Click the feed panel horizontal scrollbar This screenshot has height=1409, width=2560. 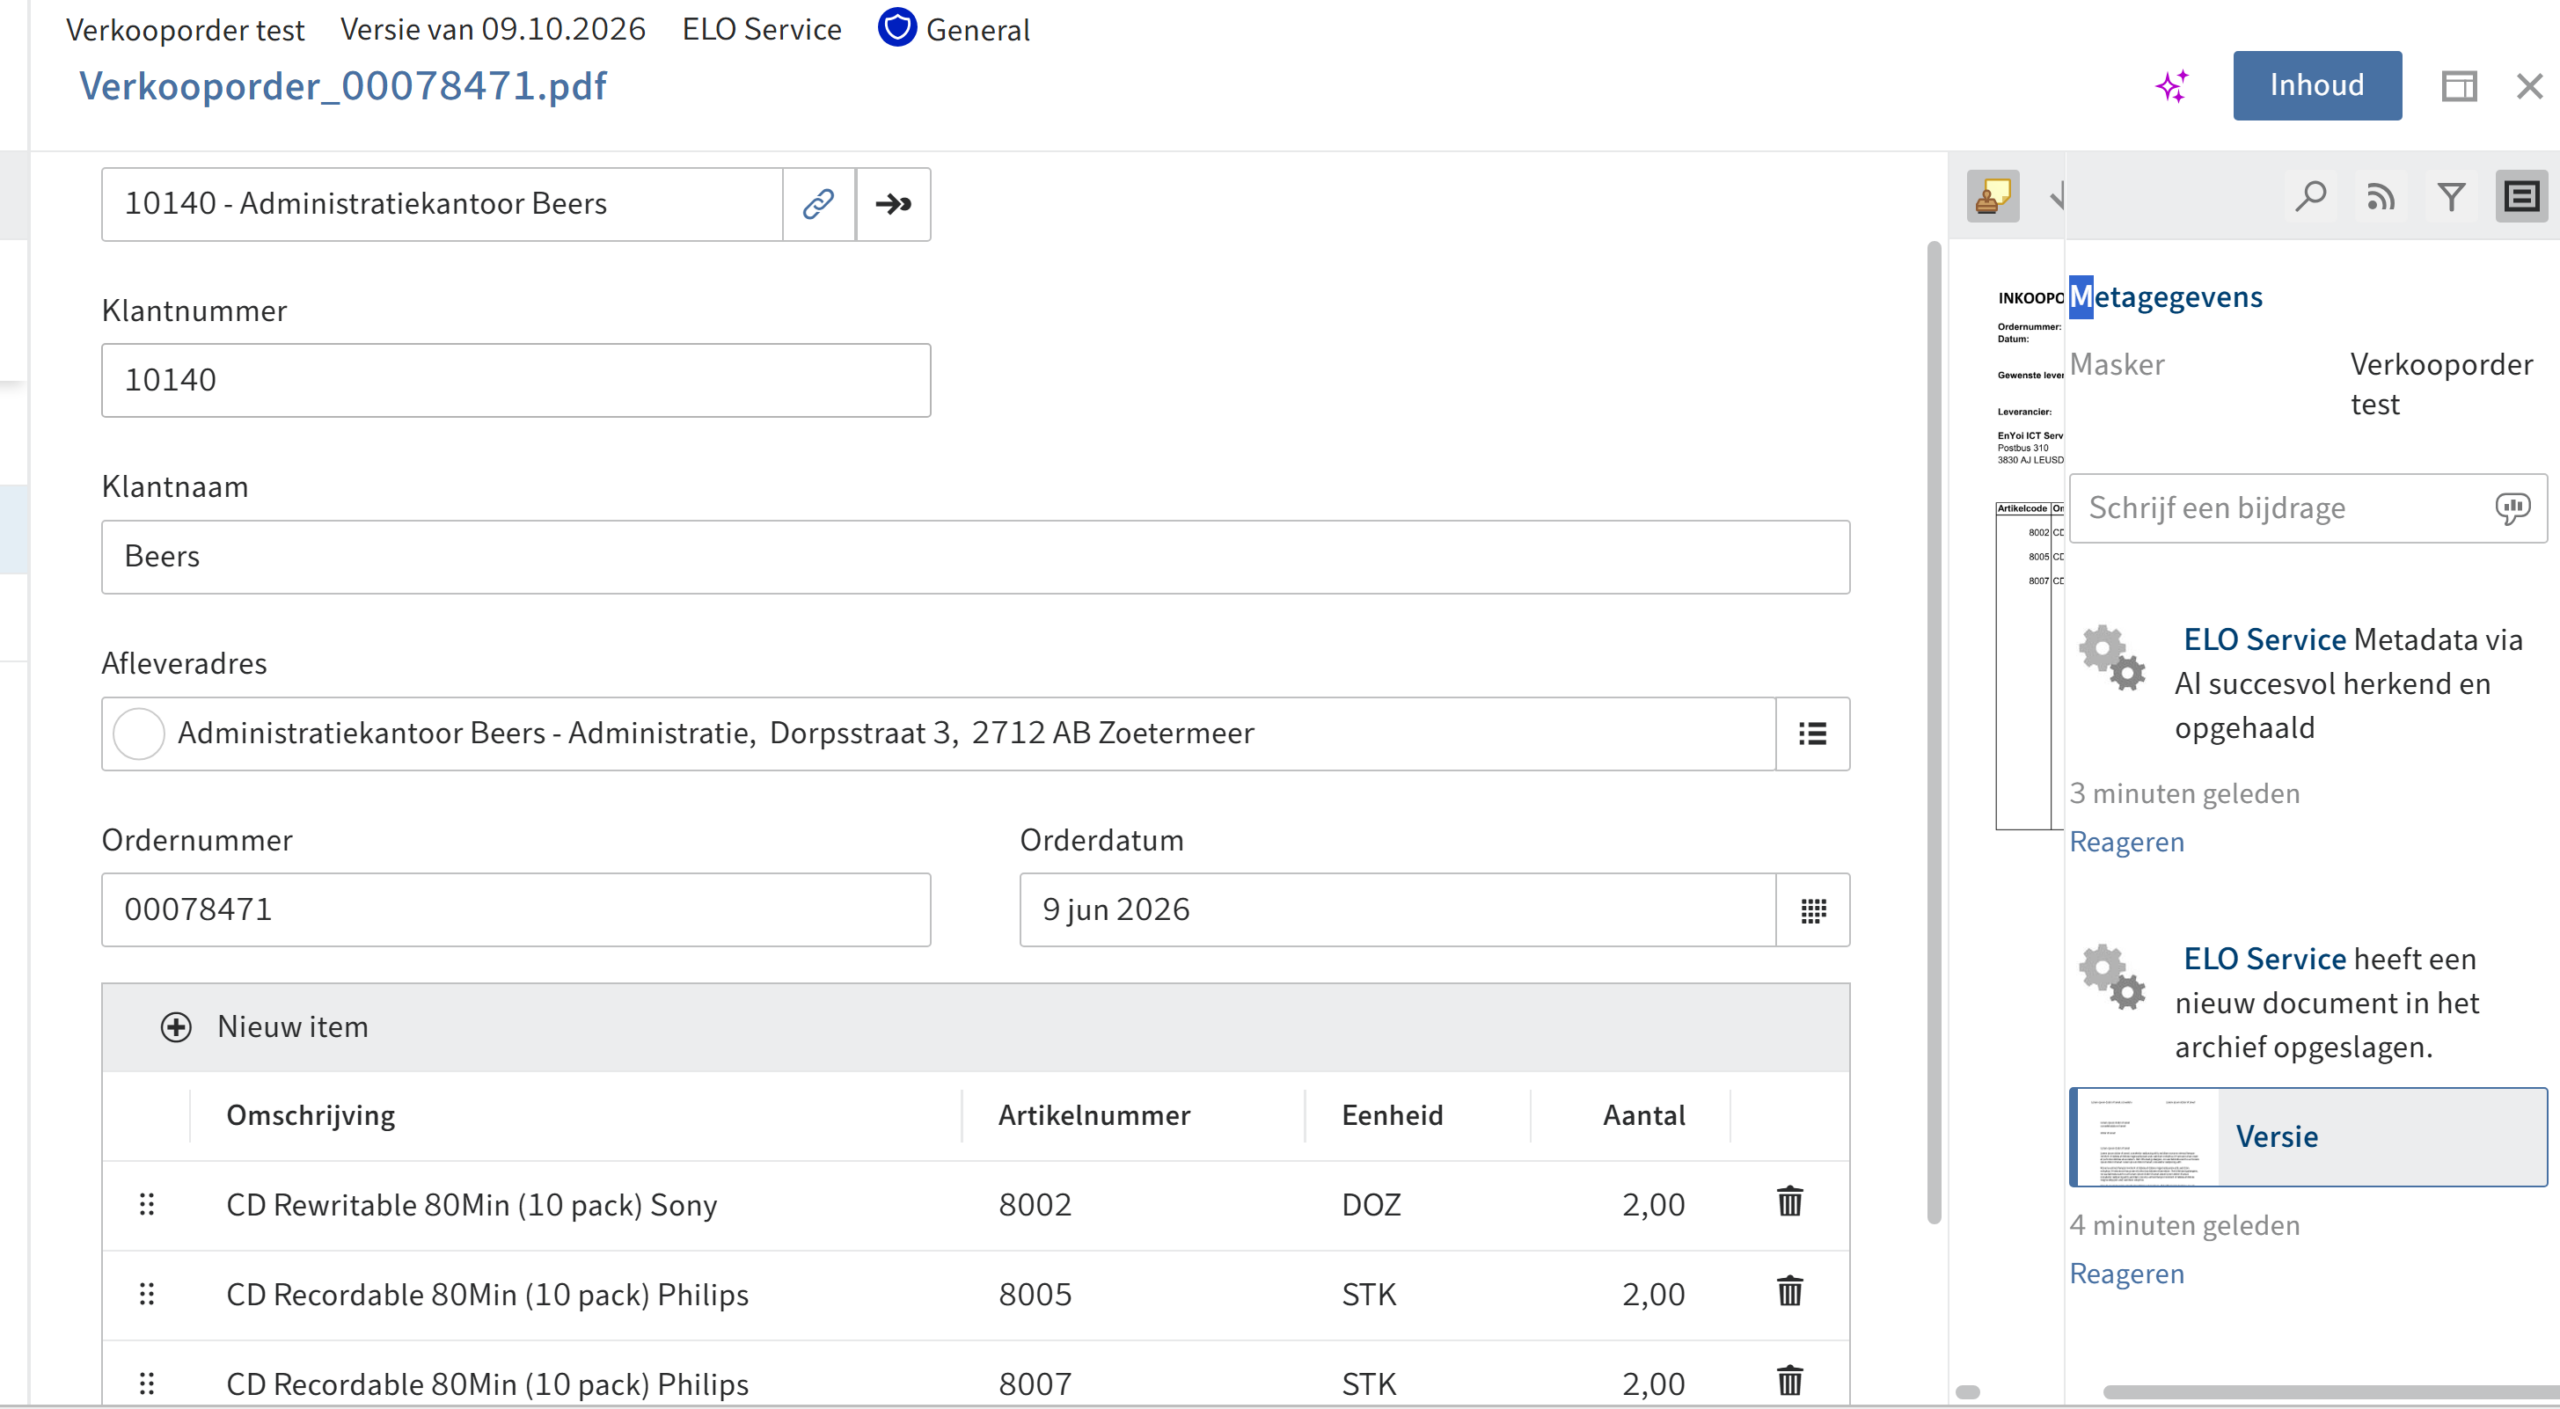coord(2330,1392)
